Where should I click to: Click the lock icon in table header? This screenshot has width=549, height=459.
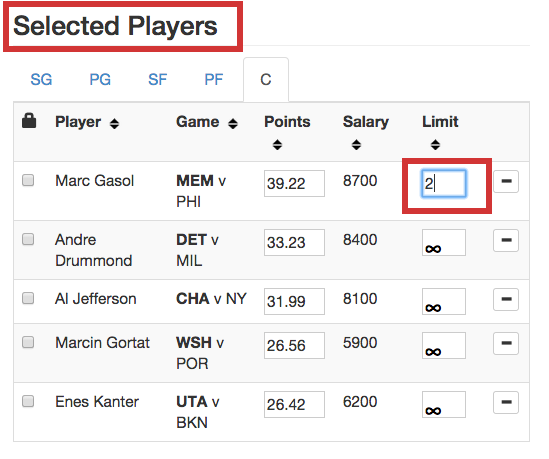tap(29, 121)
